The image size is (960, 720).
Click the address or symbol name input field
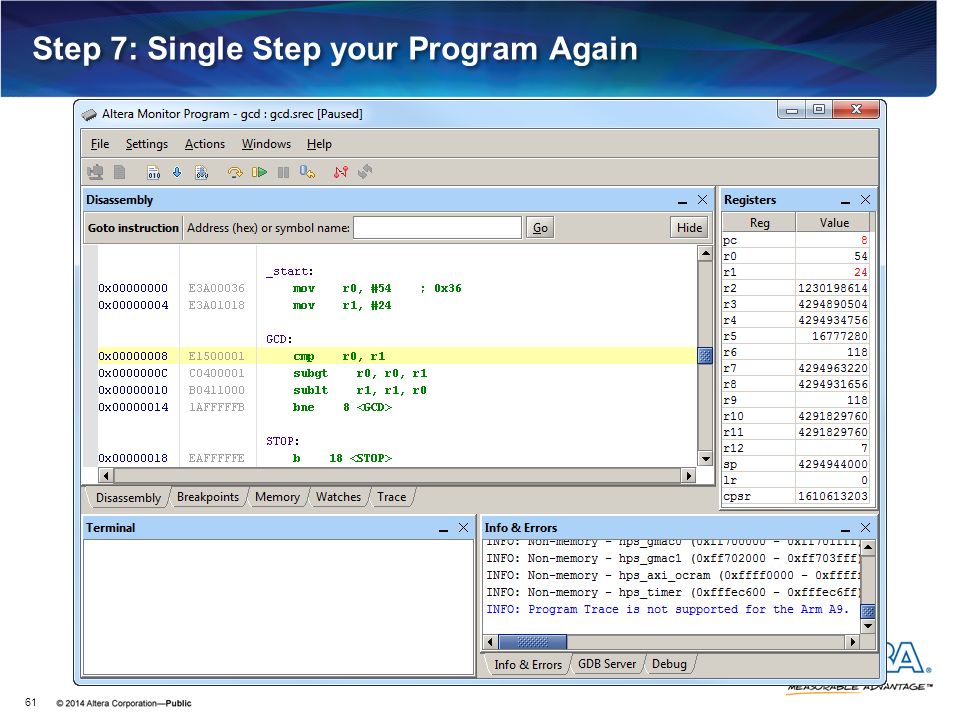438,228
